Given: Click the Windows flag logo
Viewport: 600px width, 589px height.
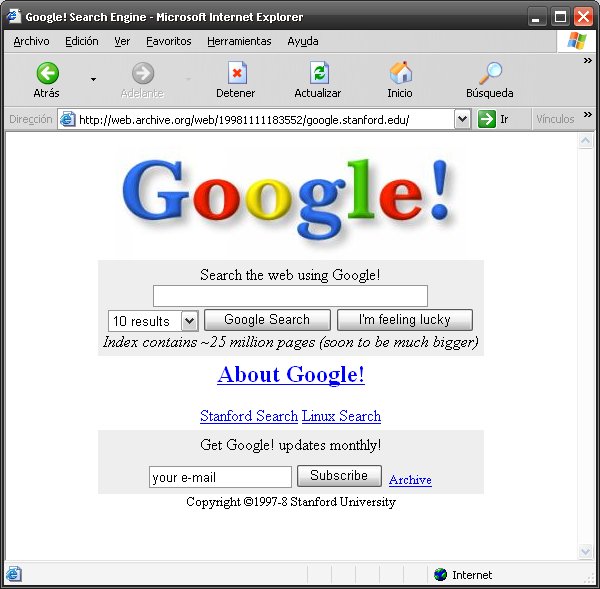Looking at the screenshot, I should 576,41.
